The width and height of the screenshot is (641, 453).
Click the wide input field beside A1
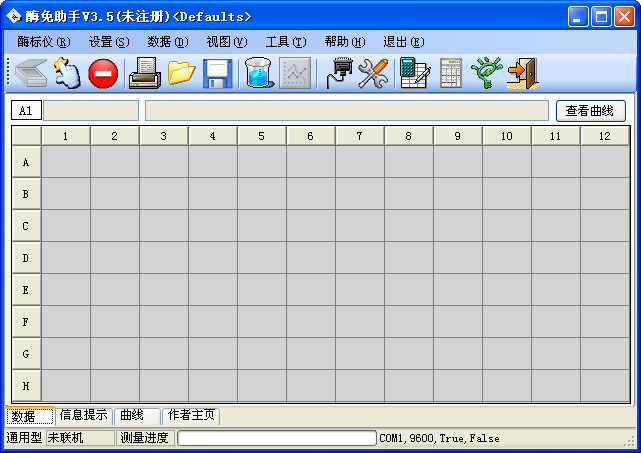click(346, 111)
